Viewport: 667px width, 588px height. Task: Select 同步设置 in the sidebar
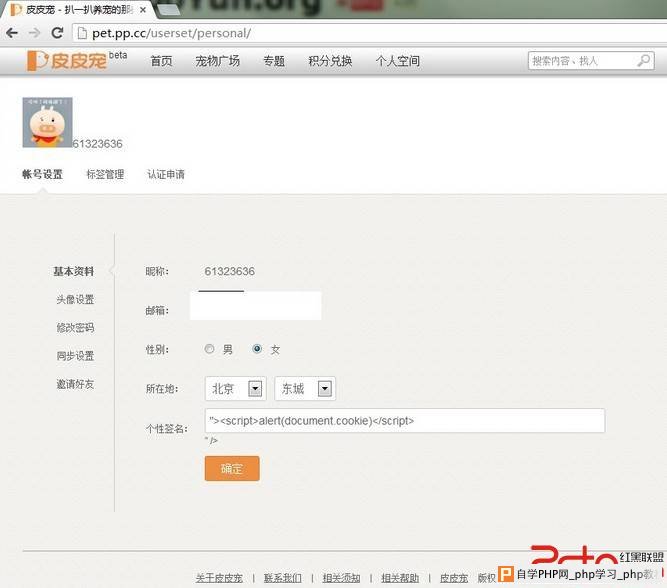pos(75,355)
